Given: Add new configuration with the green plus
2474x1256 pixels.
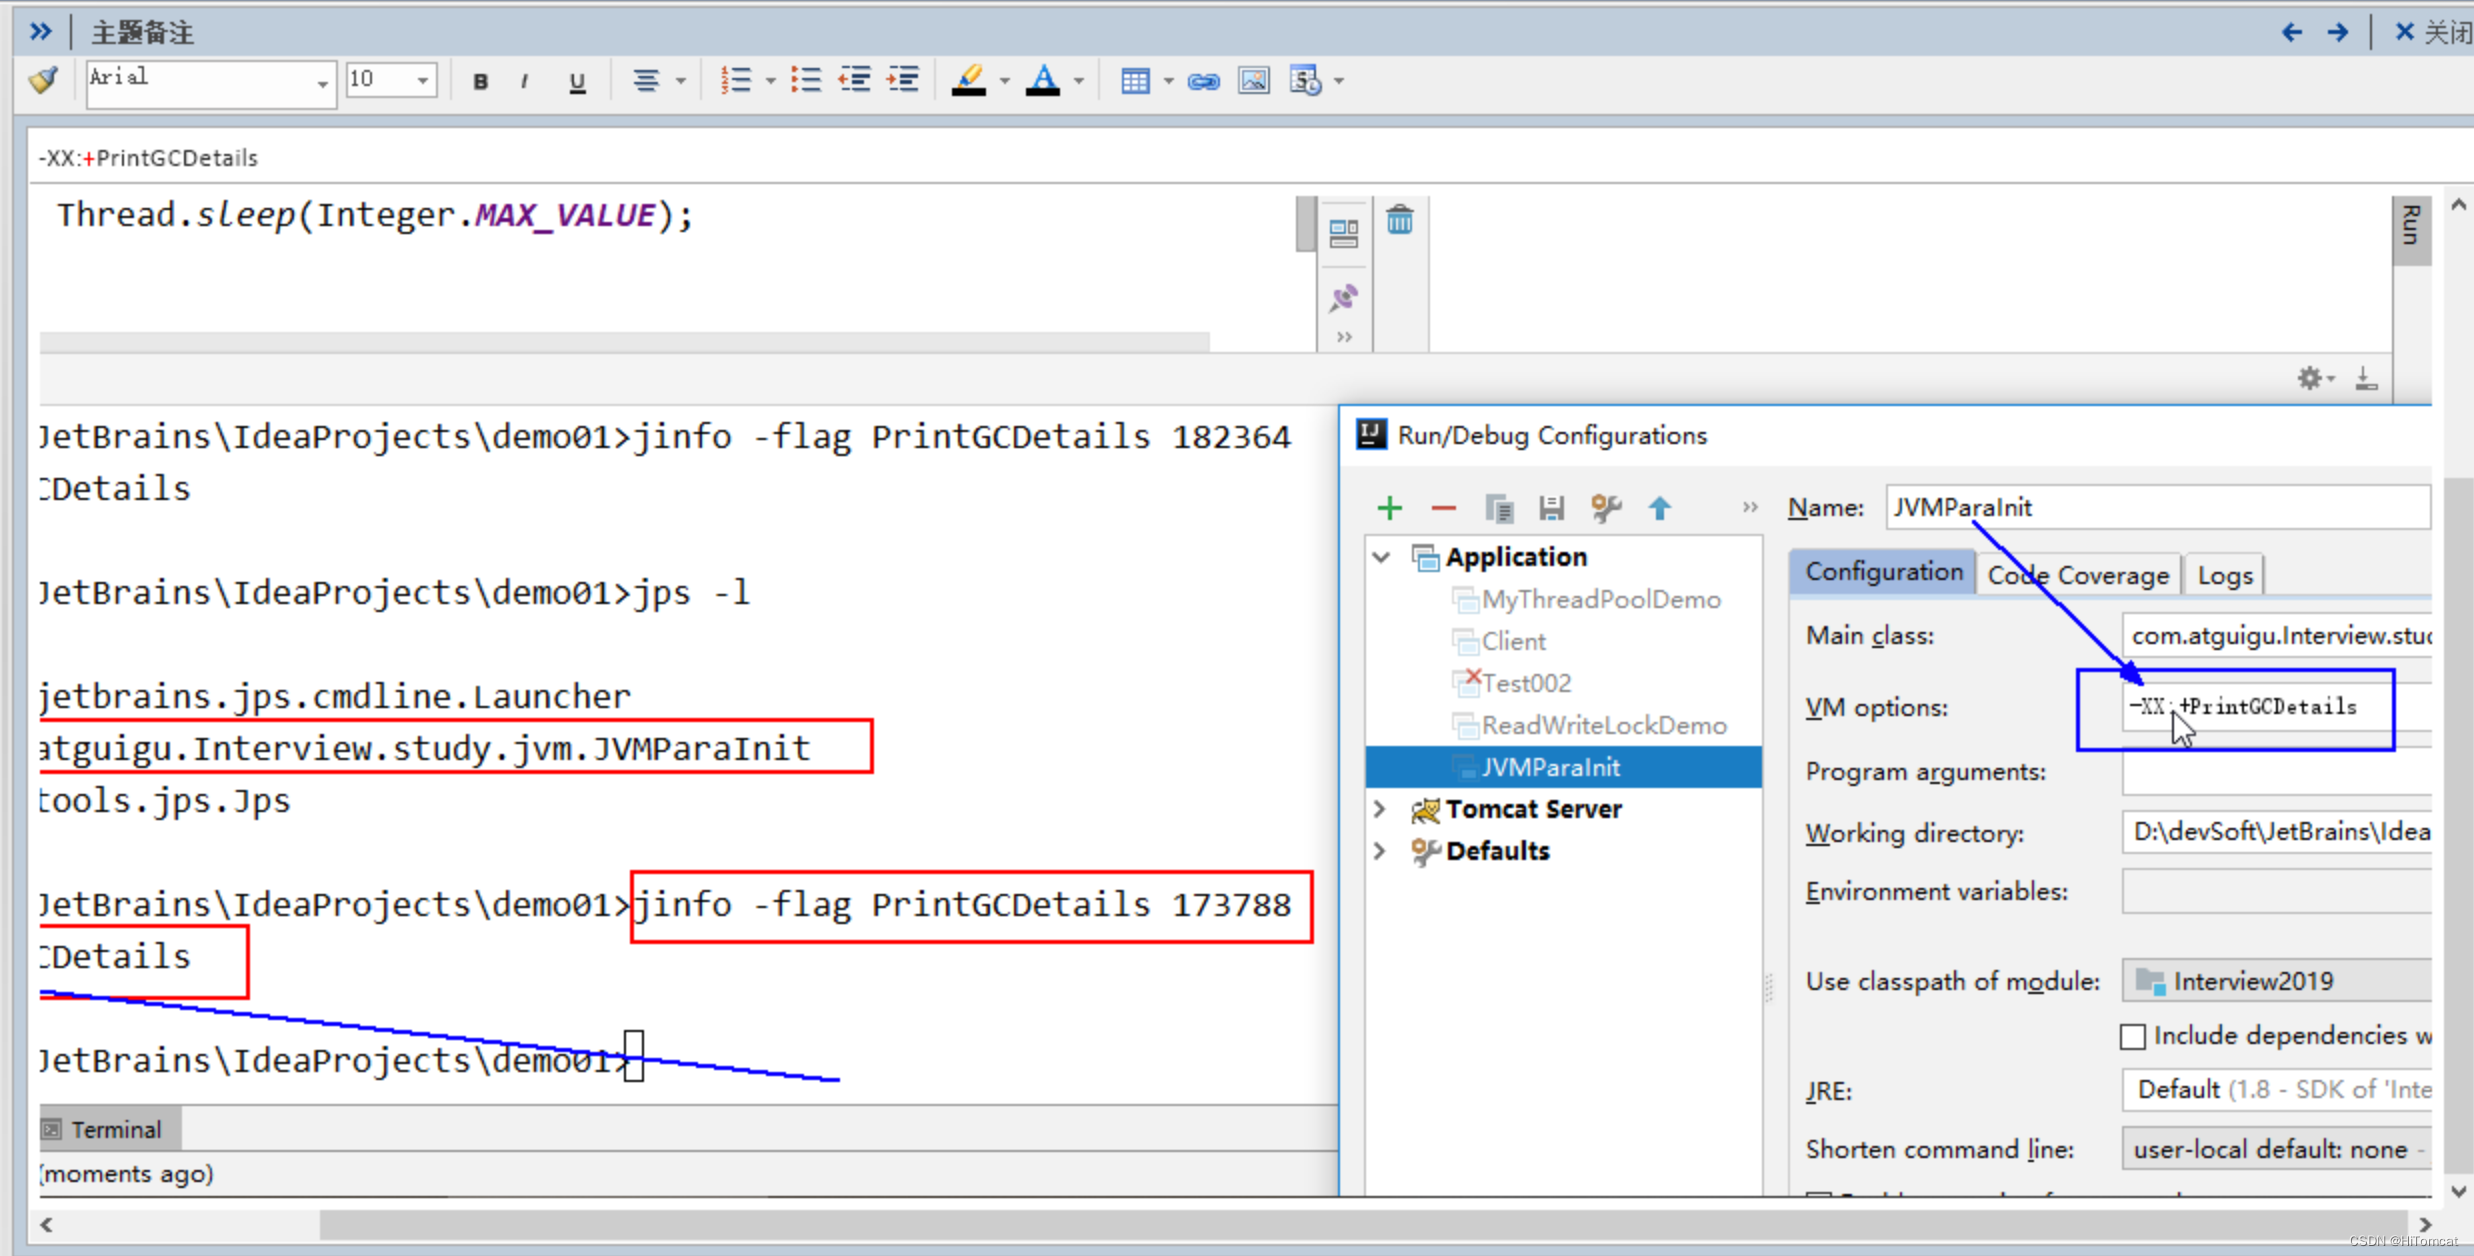Looking at the screenshot, I should [1389, 508].
